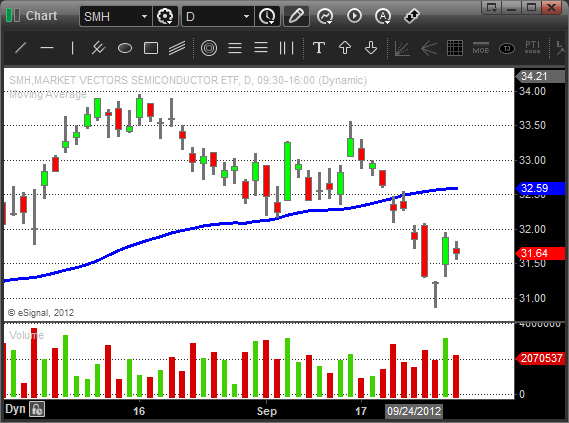Click the Dyn scaling label
This screenshot has height=423, width=569.
(x=15, y=409)
